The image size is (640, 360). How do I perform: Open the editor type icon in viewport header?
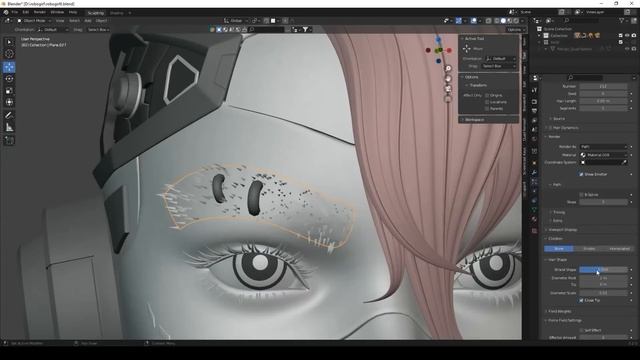tap(7, 20)
